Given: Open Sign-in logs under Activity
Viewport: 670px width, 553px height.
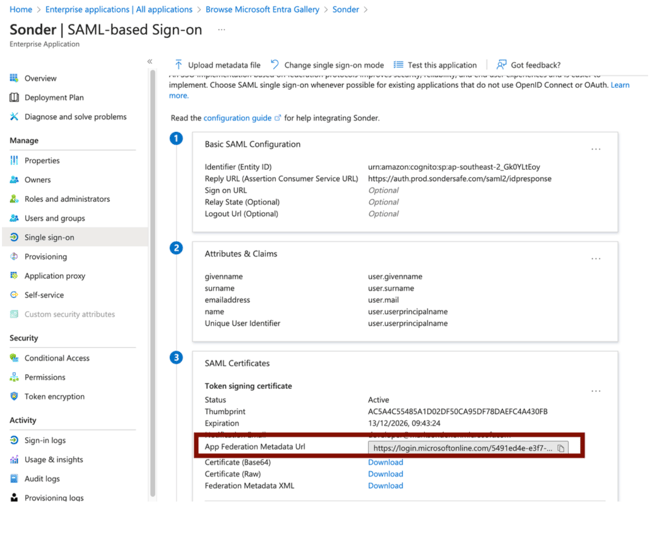Looking at the screenshot, I should (45, 440).
